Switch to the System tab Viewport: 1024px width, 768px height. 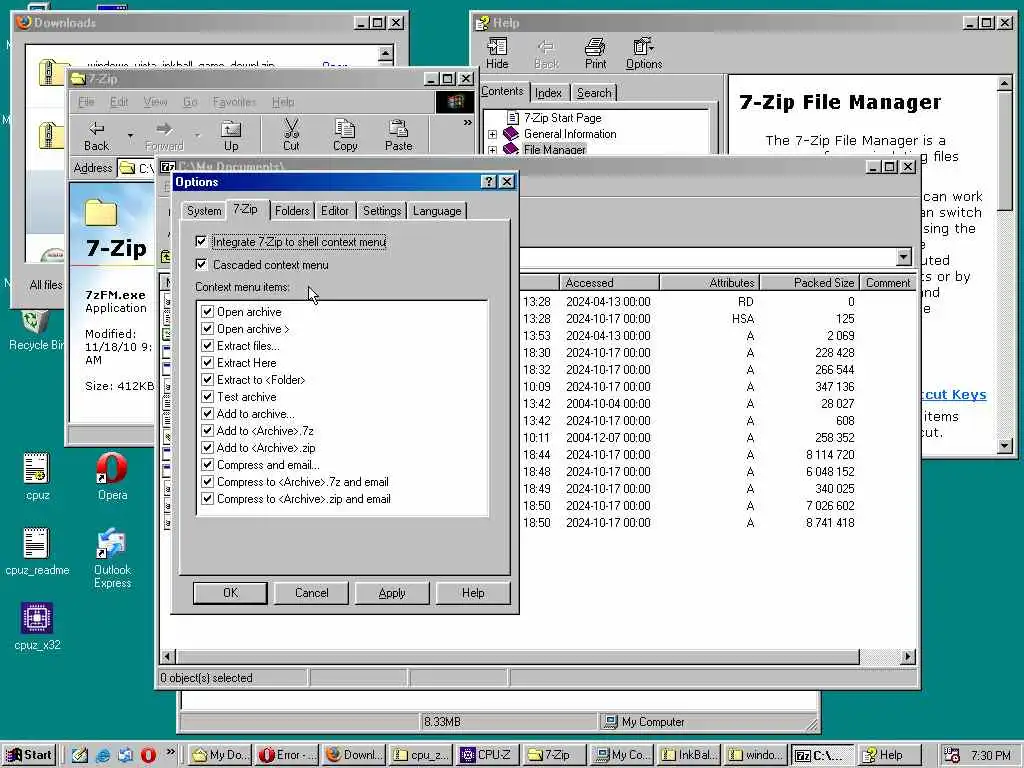(x=204, y=211)
